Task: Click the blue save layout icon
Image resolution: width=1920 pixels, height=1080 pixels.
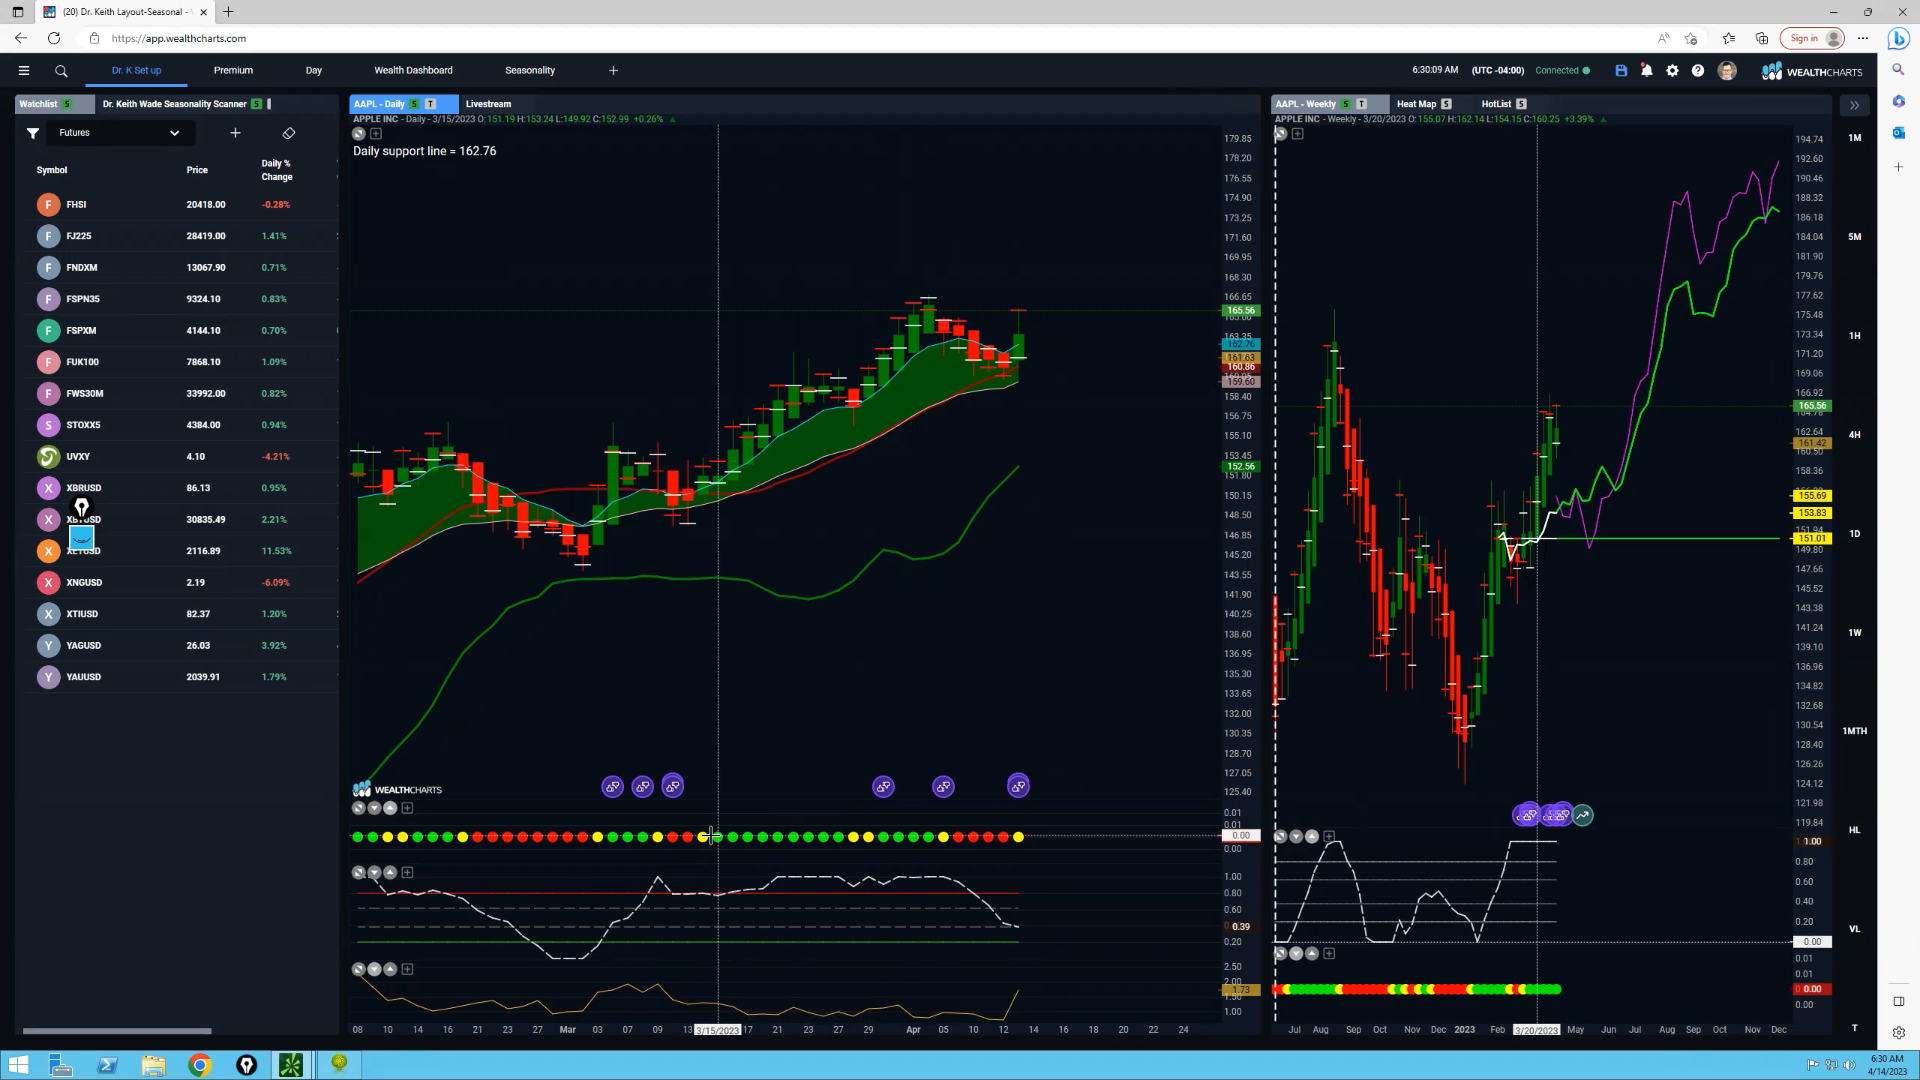Action: [1621, 71]
